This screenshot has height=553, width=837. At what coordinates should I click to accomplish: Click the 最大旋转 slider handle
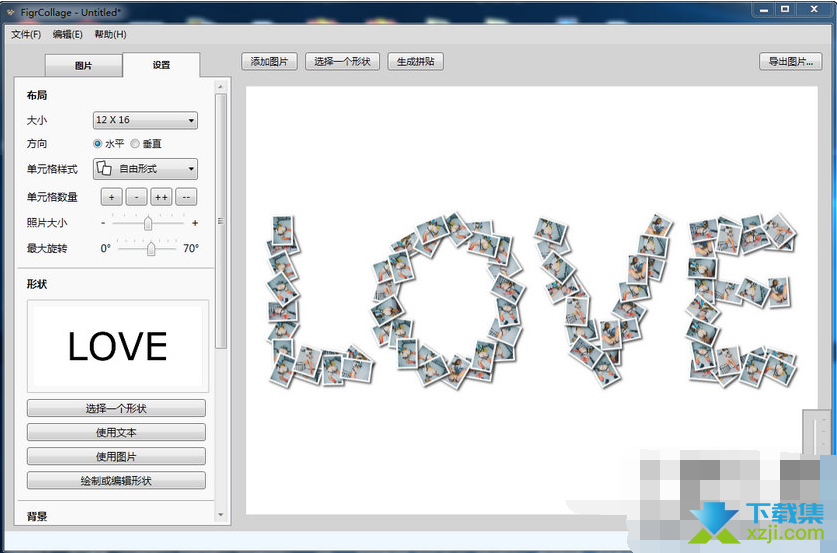click(x=151, y=248)
